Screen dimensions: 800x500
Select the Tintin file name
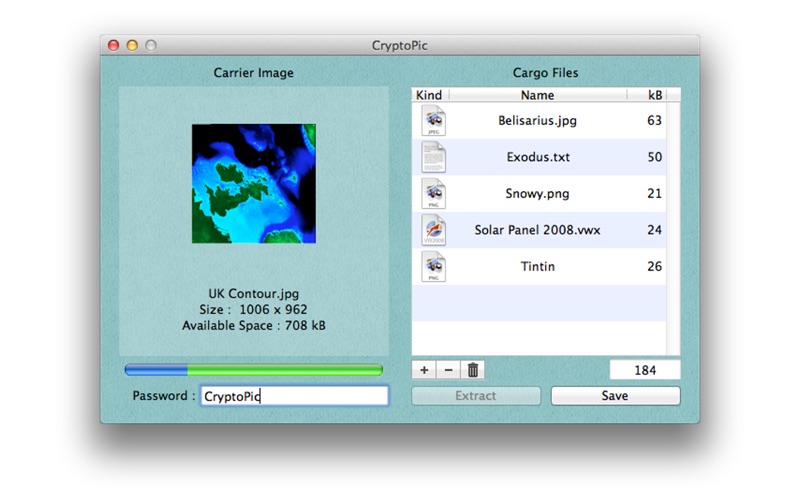[538, 267]
